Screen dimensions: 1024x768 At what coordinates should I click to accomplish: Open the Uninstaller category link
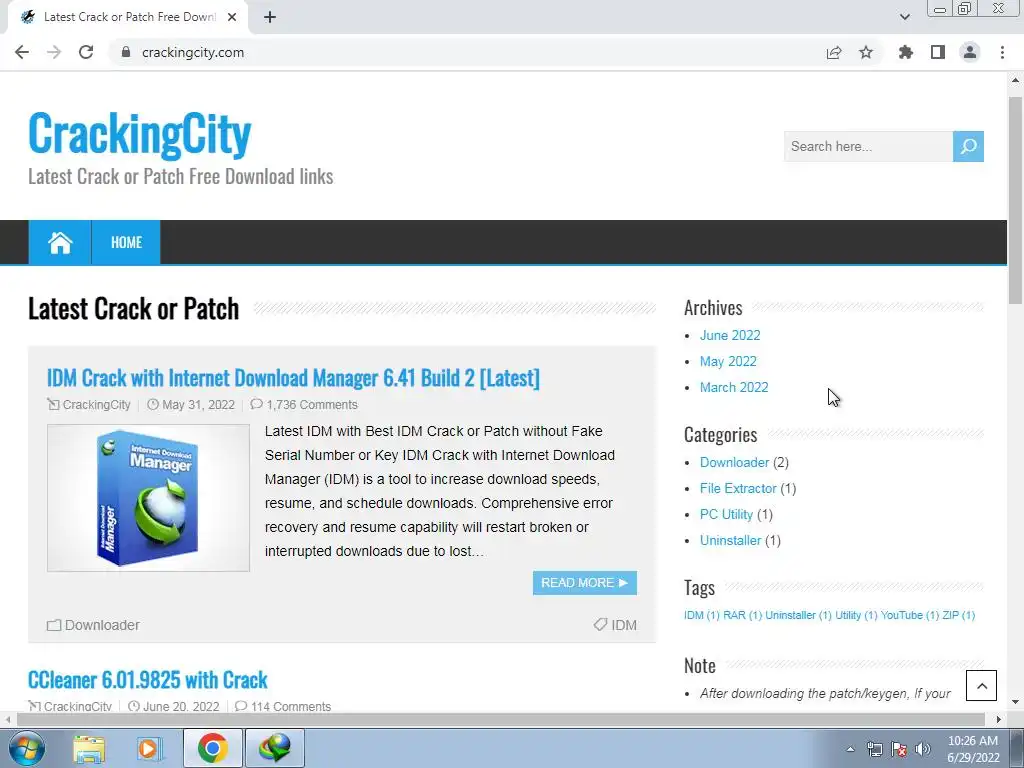point(730,541)
